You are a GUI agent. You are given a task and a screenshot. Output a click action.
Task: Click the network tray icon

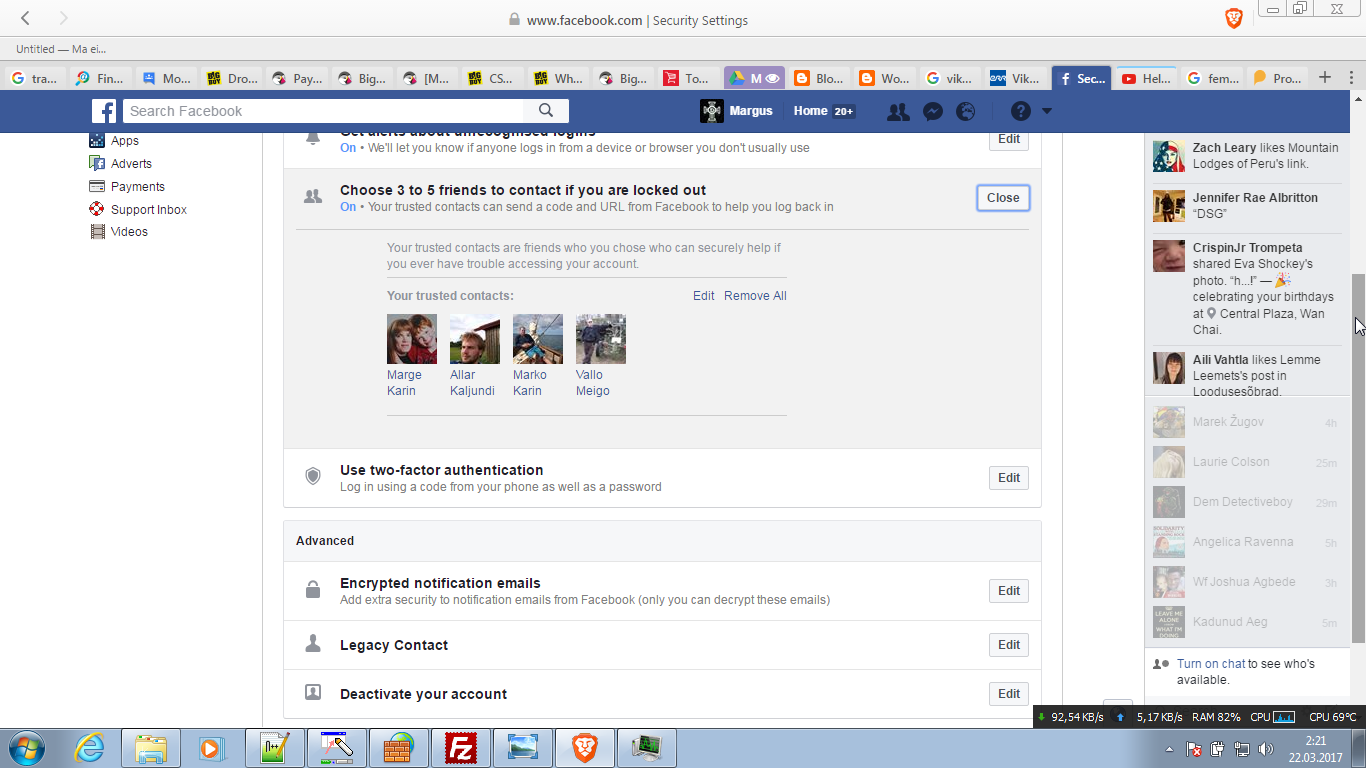pos(1241,749)
